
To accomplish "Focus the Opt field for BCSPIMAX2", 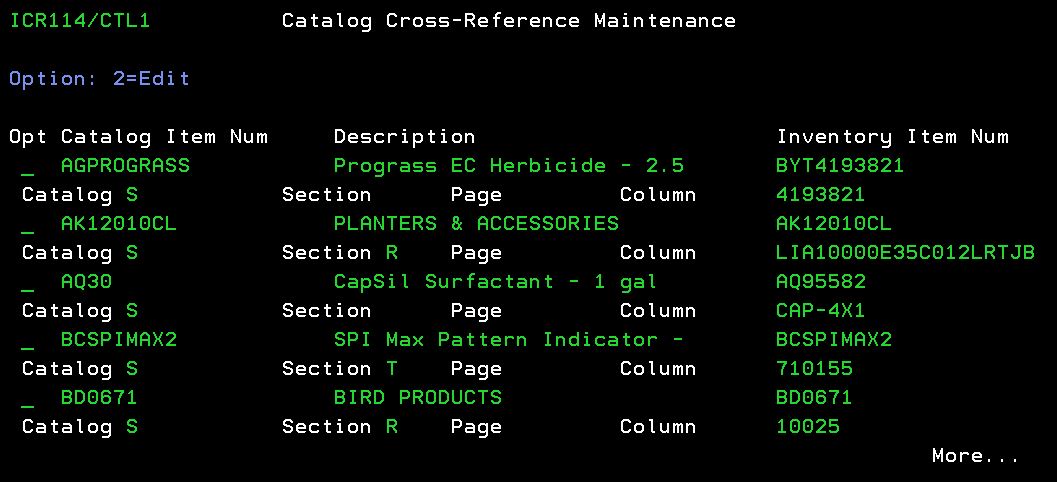I will [x=27, y=340].
